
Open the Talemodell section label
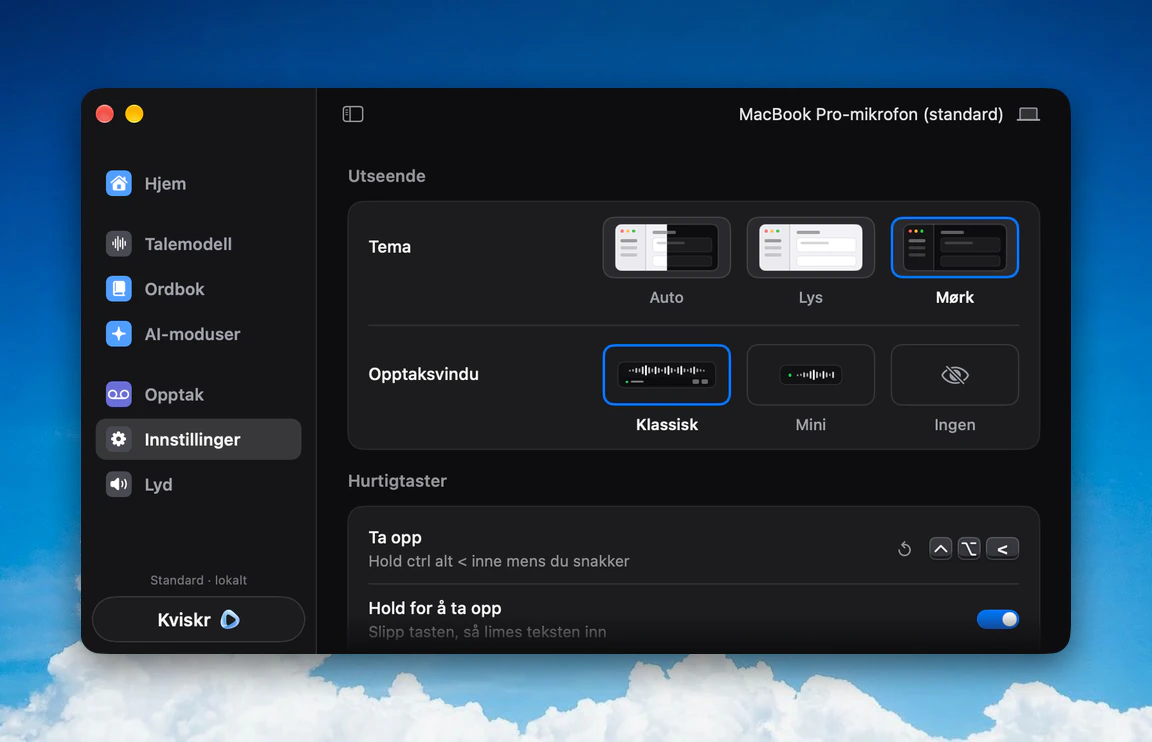coord(188,244)
